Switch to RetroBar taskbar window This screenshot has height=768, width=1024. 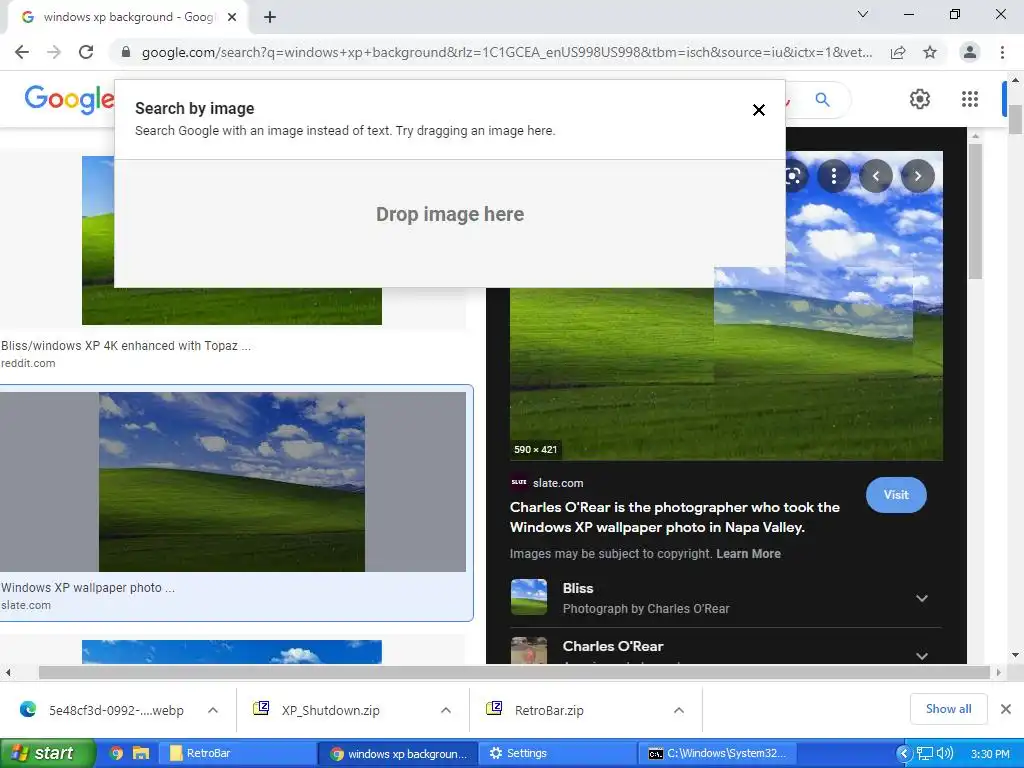point(238,753)
